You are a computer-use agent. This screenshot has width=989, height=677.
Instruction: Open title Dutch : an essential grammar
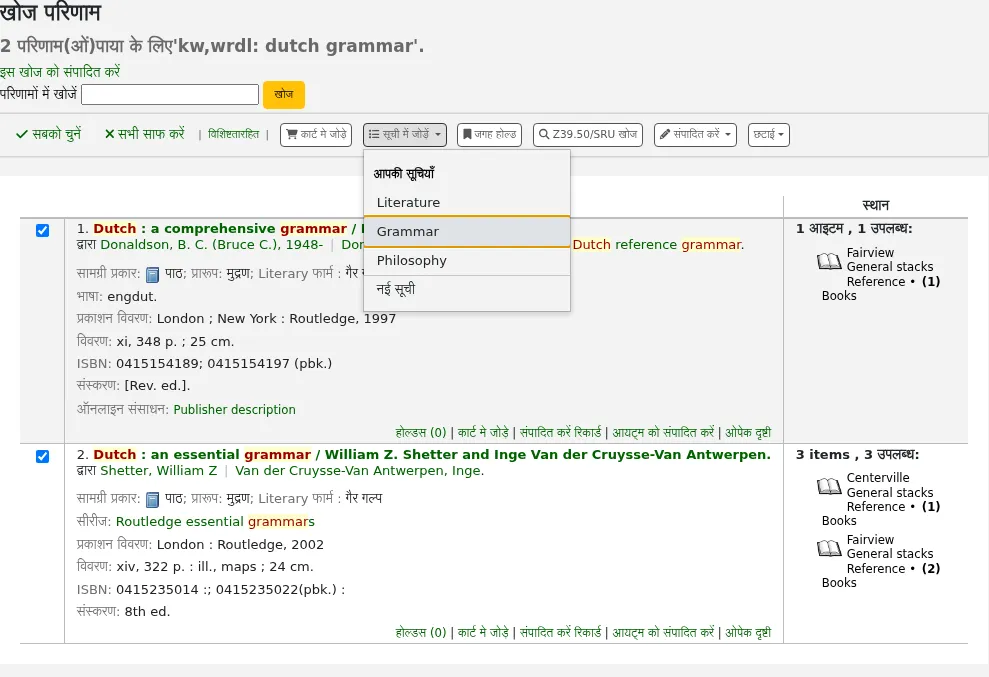point(432,454)
